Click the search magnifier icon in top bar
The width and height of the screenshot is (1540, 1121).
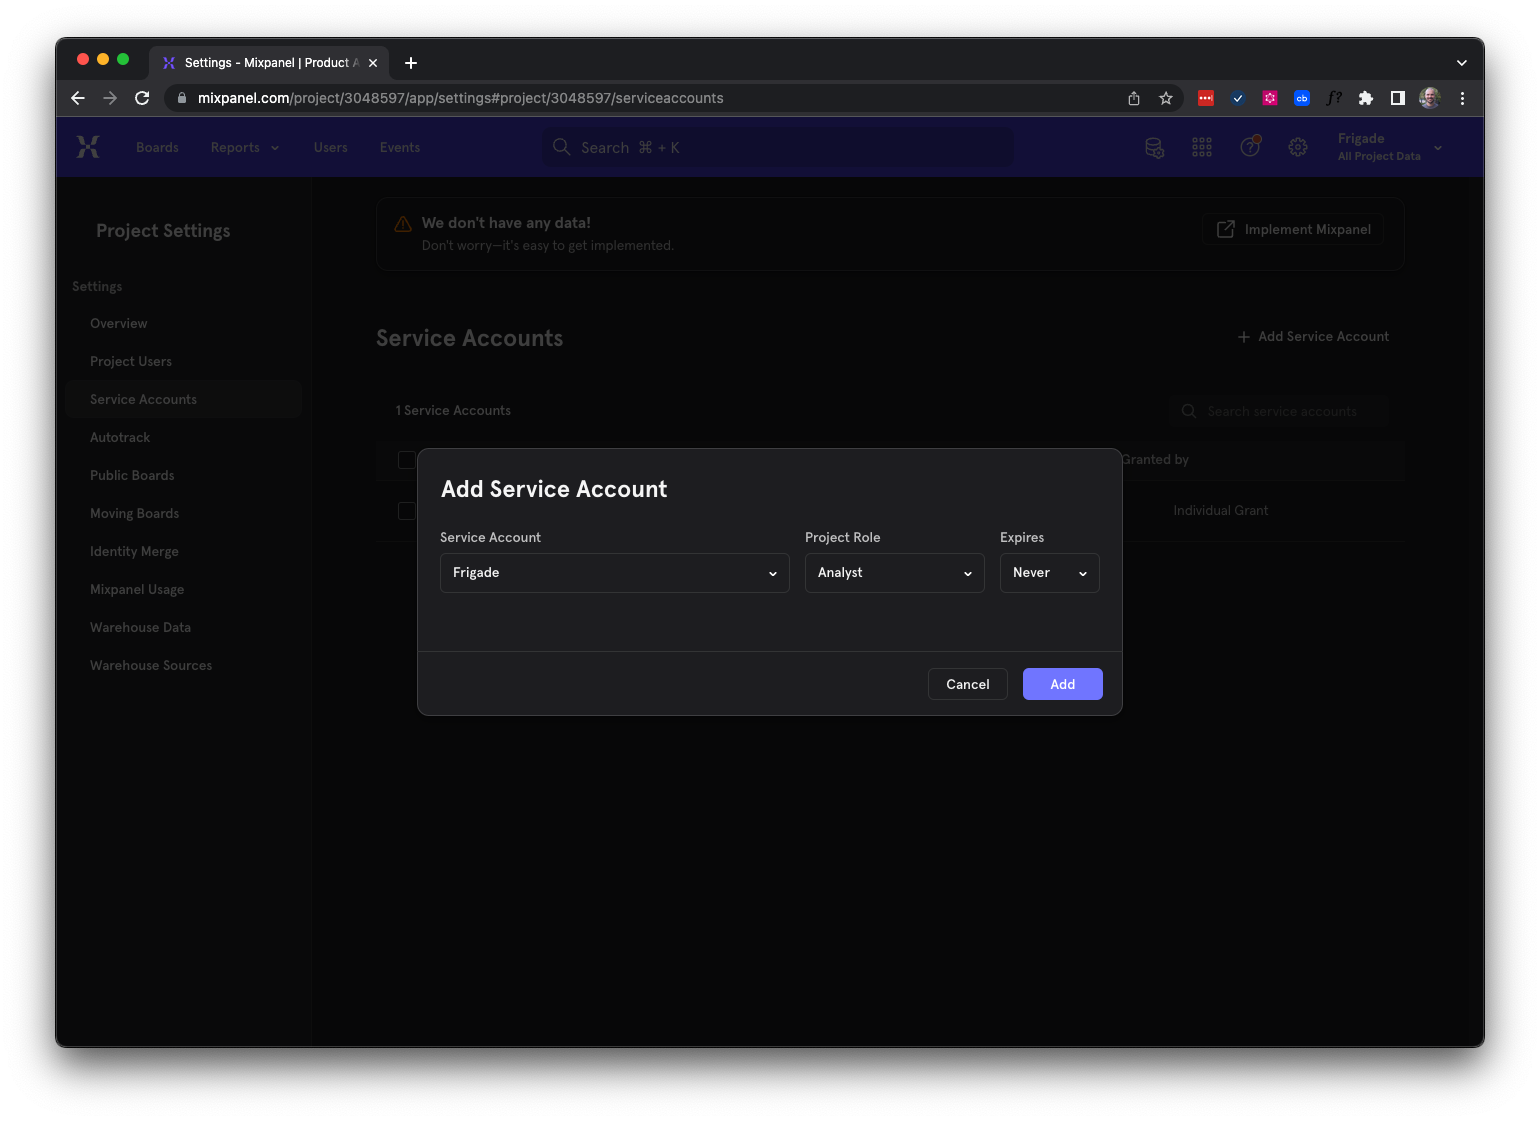coord(562,147)
